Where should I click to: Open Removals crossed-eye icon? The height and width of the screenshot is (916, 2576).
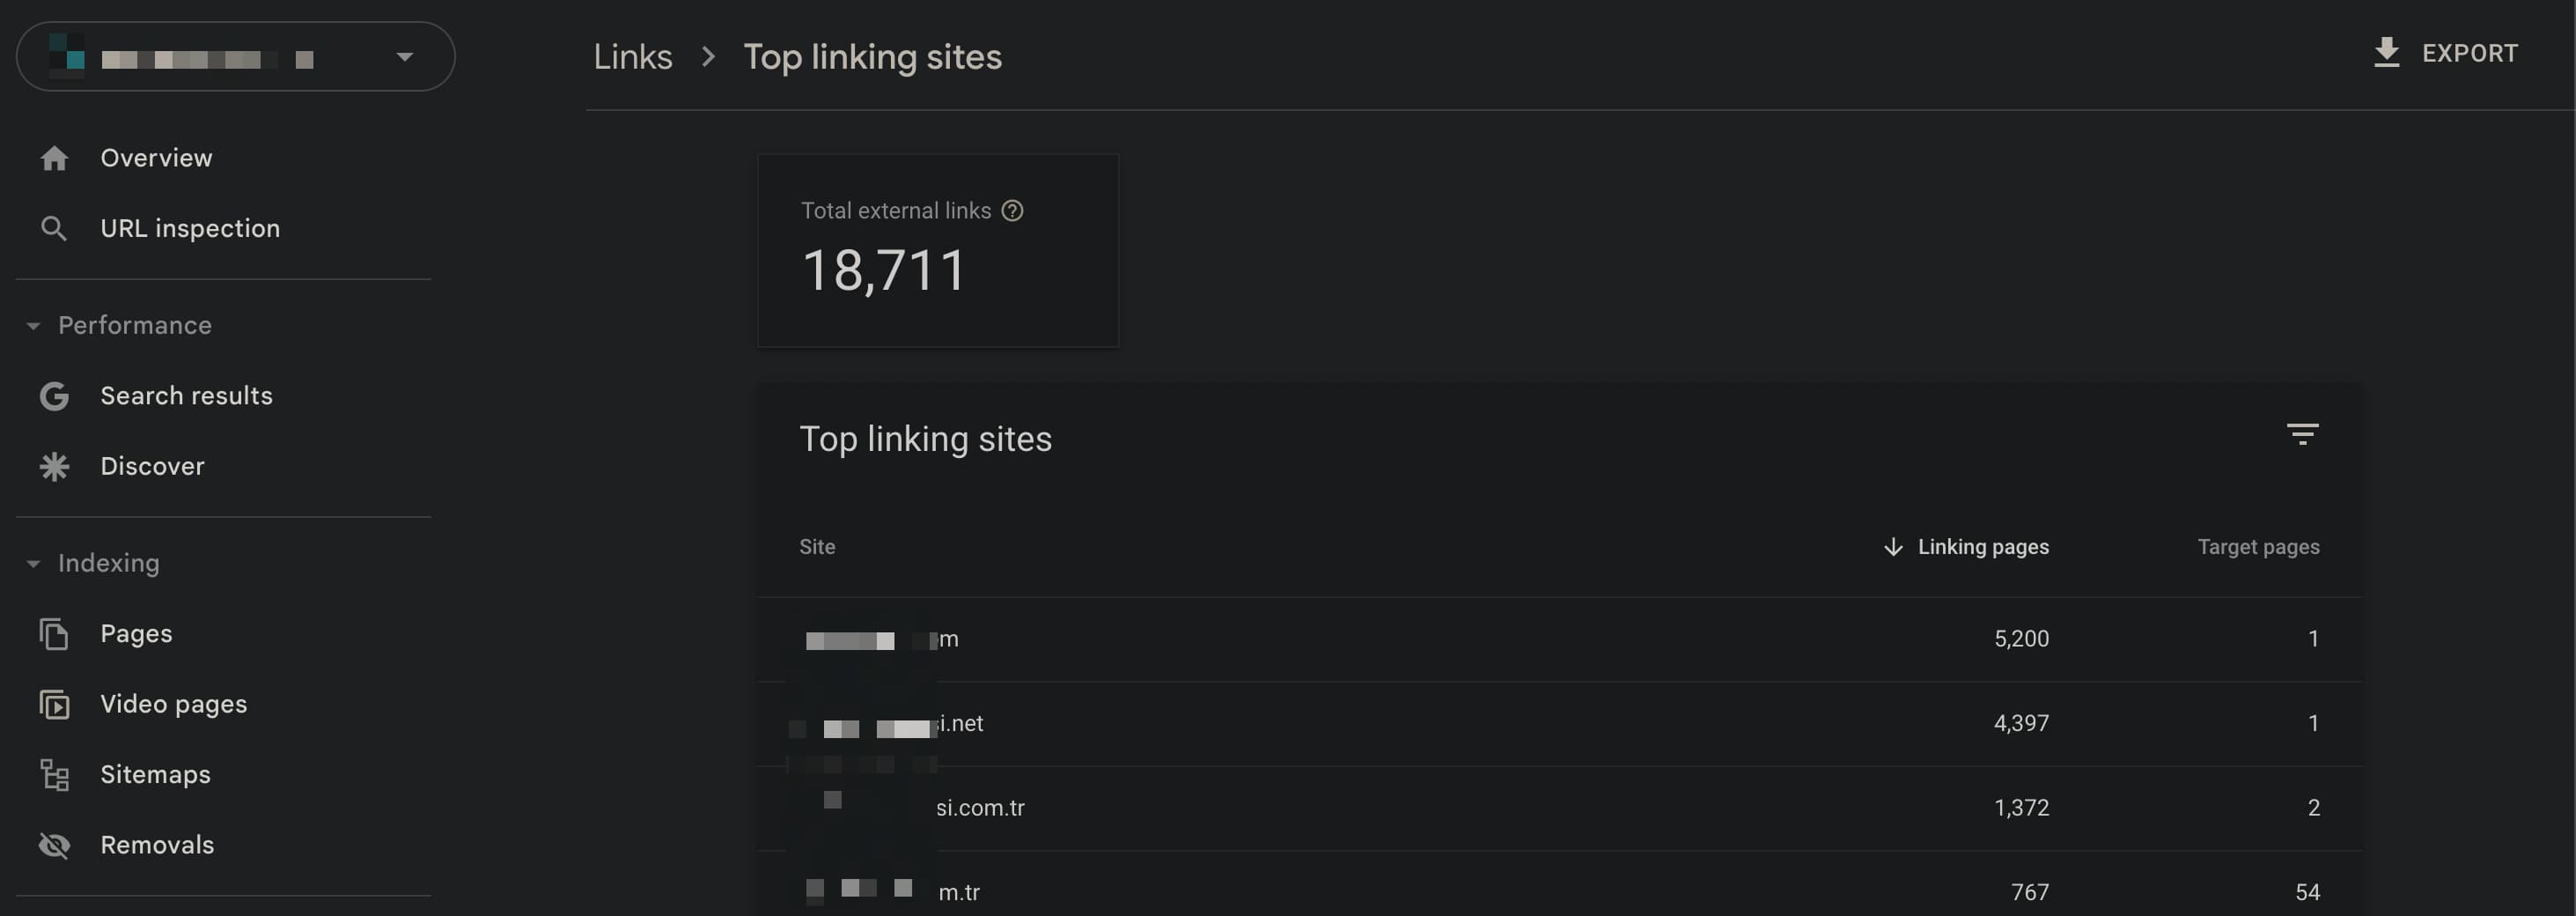pyautogui.click(x=54, y=846)
